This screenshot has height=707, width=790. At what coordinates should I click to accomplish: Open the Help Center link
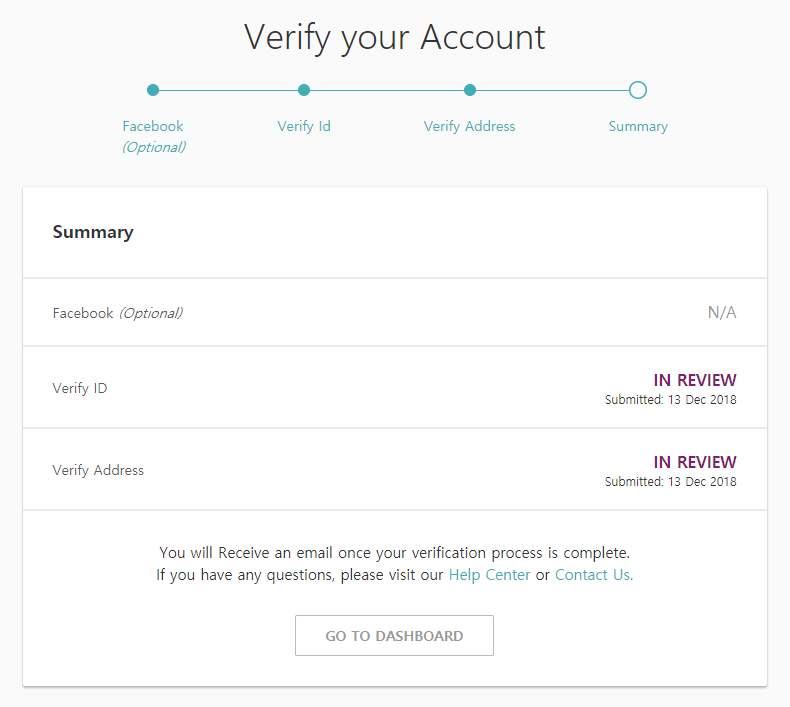490,575
